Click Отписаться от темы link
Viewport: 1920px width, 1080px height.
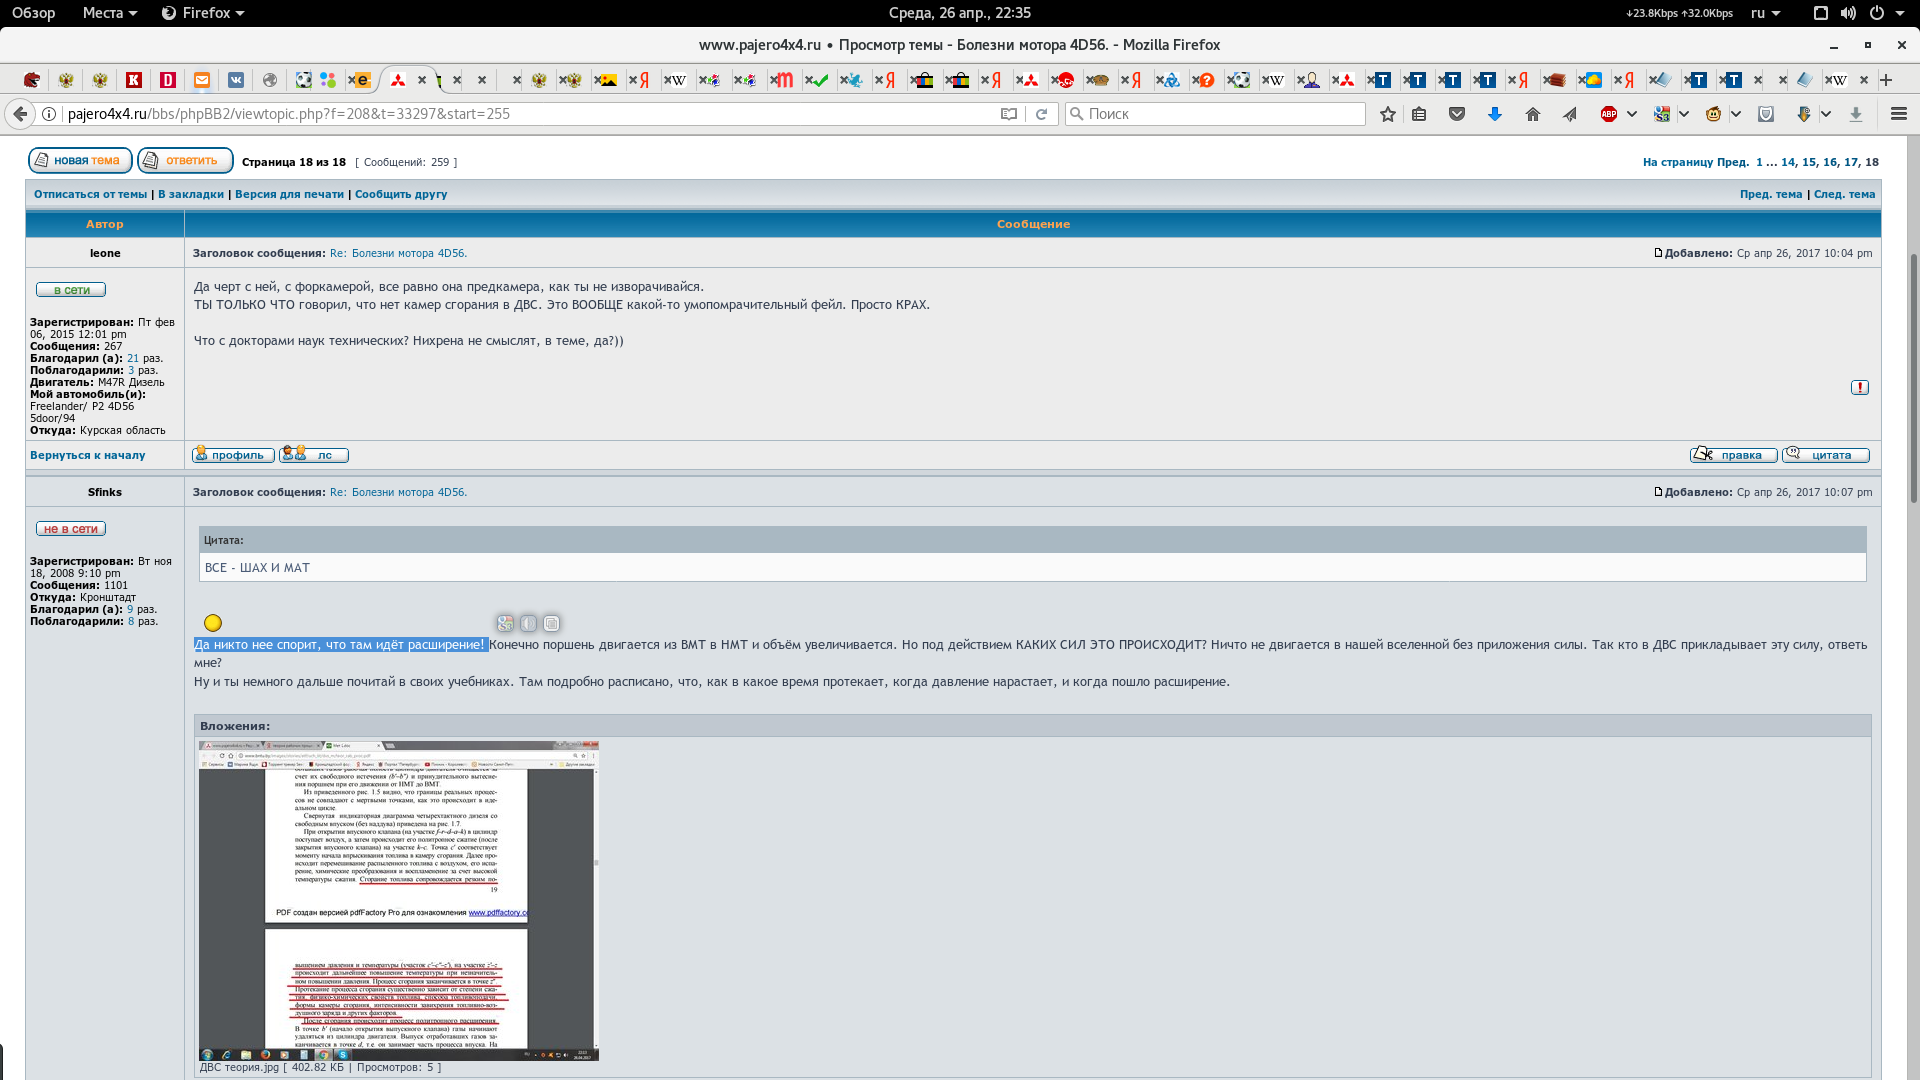coord(90,194)
